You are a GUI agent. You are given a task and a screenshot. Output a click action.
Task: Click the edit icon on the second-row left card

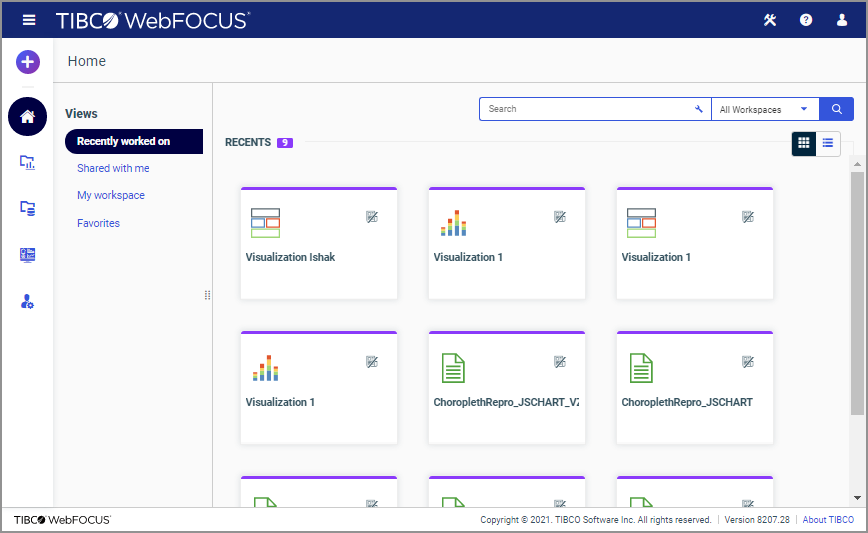pos(372,362)
